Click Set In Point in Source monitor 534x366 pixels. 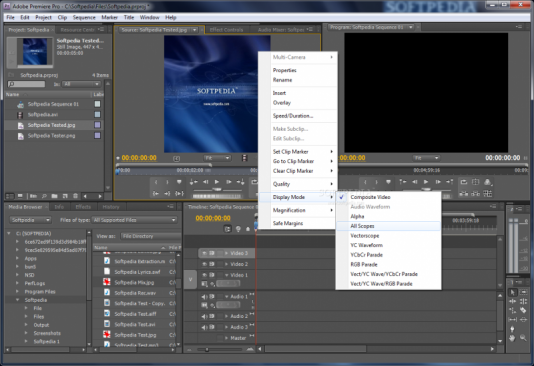(x=156, y=182)
